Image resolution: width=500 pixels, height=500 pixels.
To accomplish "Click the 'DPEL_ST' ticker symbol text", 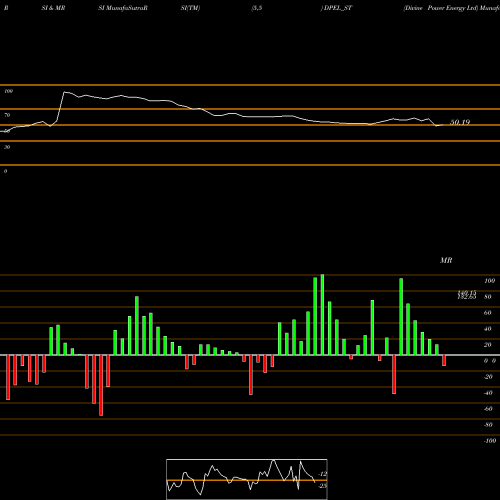I will pos(338,8).
